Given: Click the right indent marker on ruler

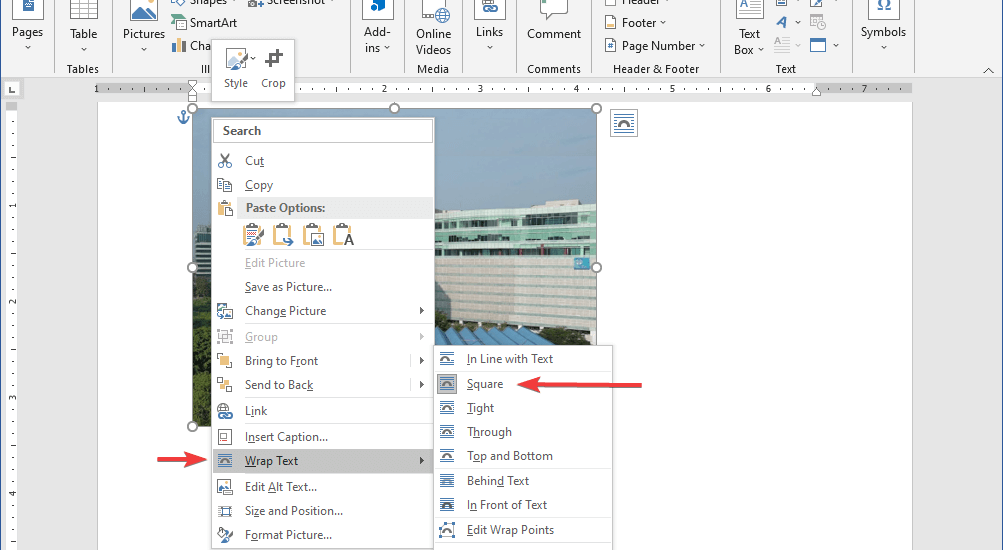Looking at the screenshot, I should point(816,91).
